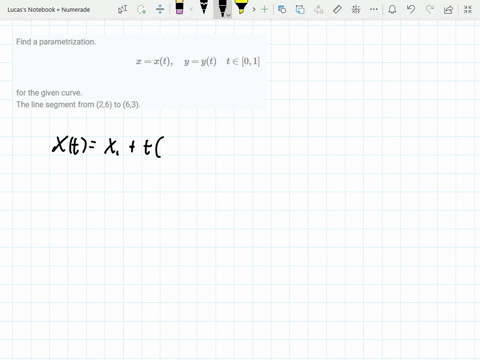This screenshot has width=480, height=360.
Task: Toggle the Ruler tool
Action: 337,9
